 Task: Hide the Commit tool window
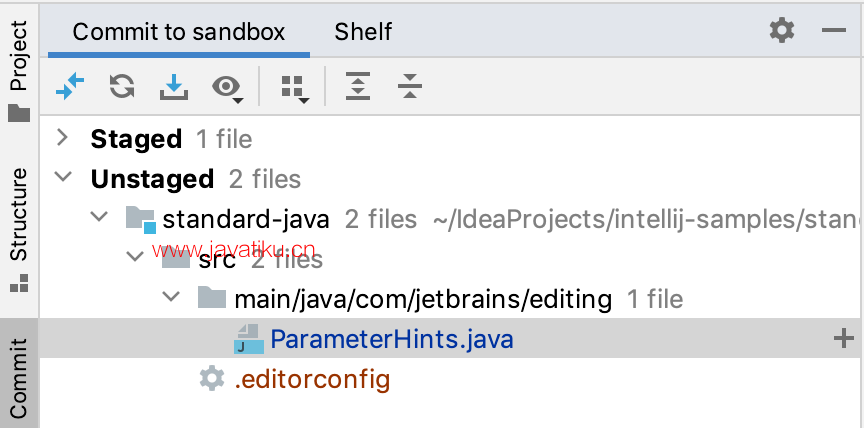pyautogui.click(x=833, y=30)
